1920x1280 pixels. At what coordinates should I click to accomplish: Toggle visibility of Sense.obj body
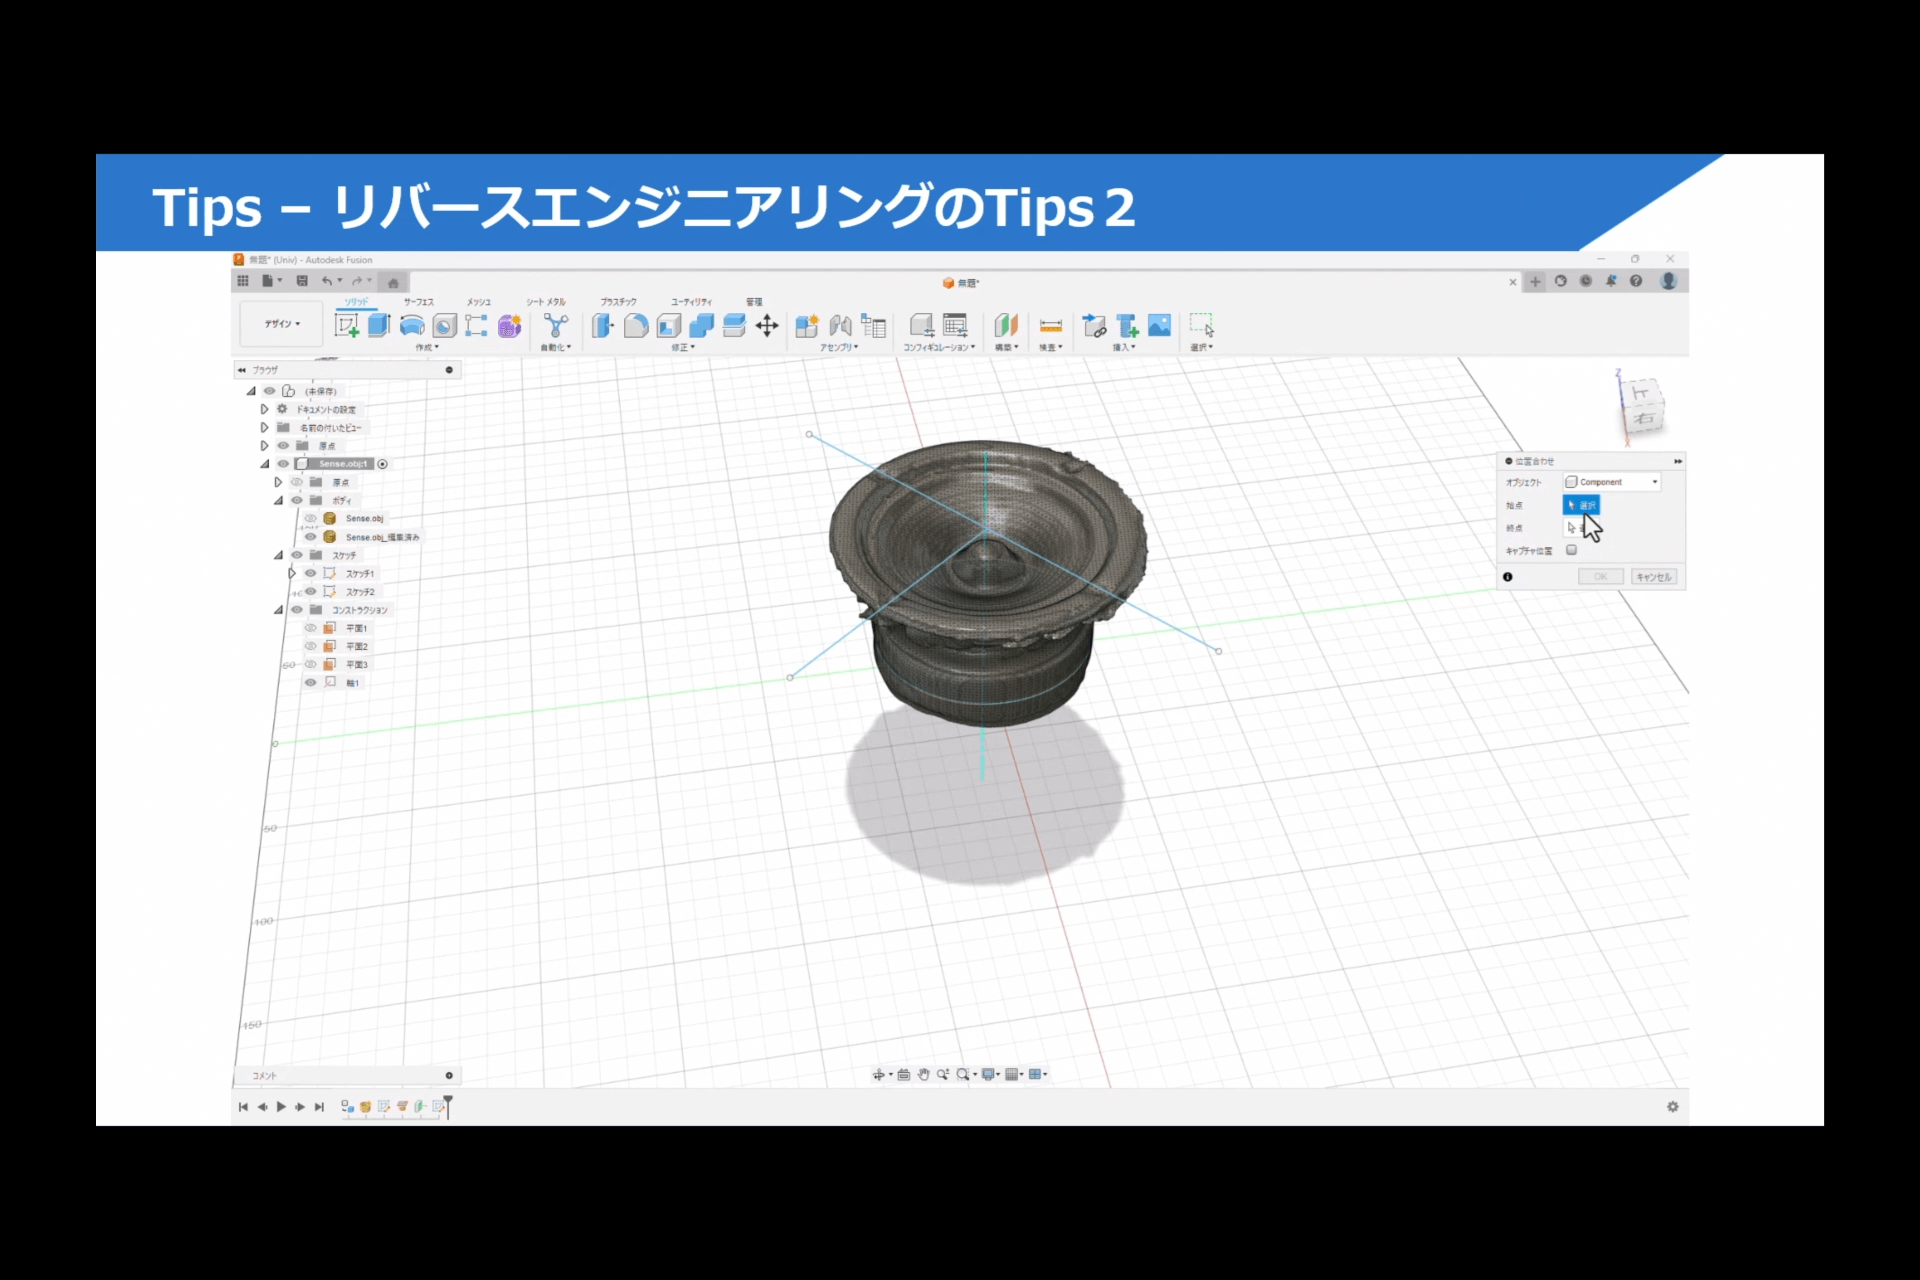point(310,518)
